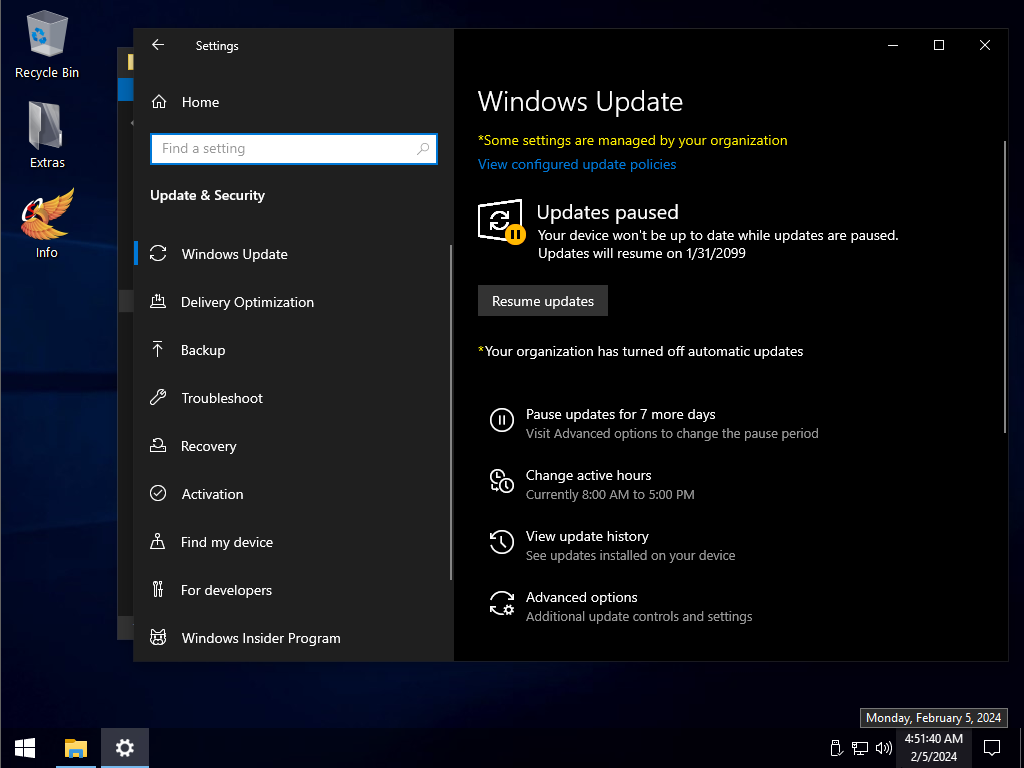Open the Windows Start menu

click(25, 747)
